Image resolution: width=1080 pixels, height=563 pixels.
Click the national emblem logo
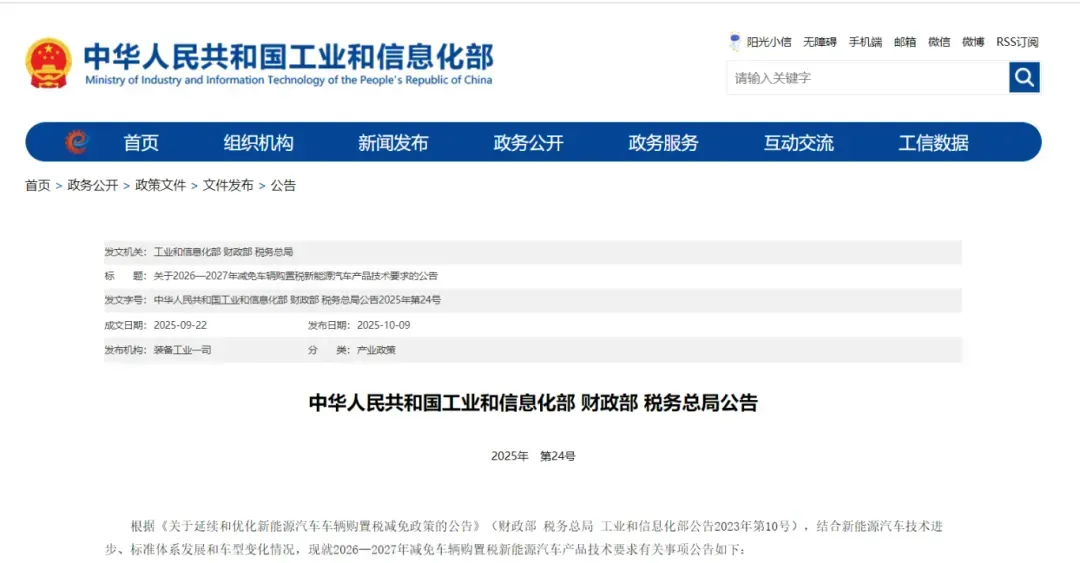point(49,64)
